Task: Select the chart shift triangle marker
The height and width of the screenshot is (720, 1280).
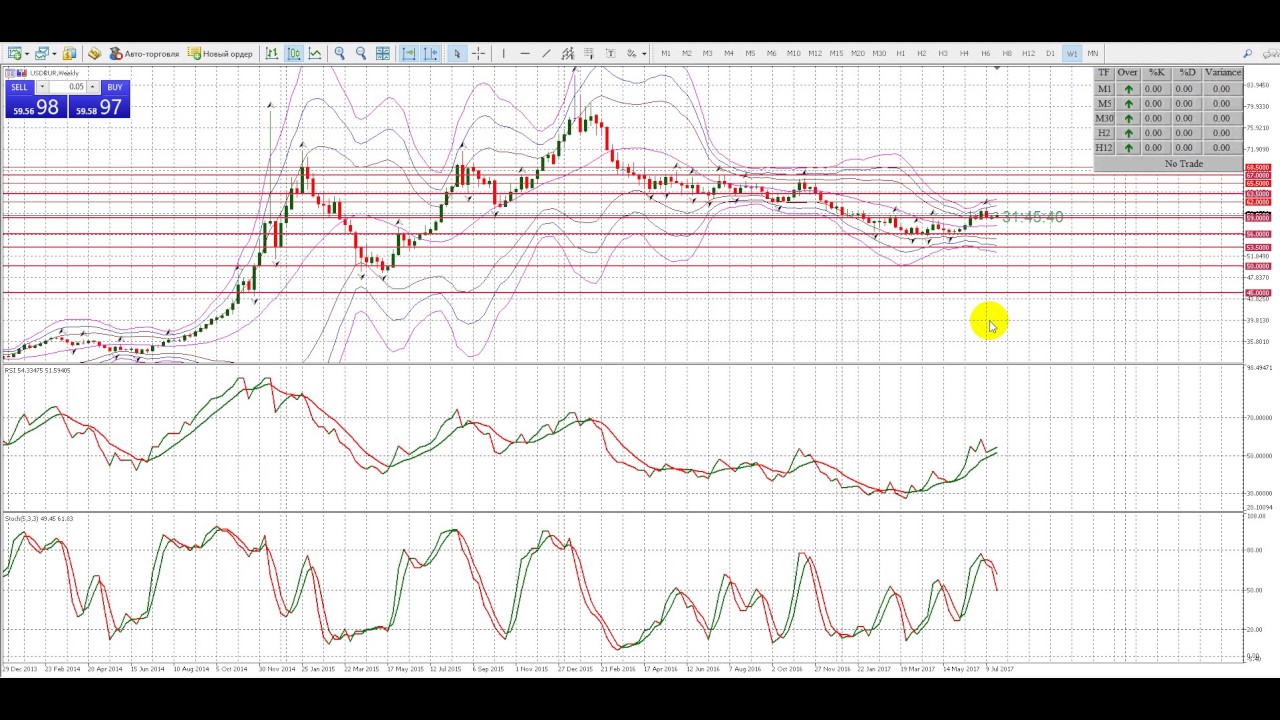Action: coord(997,68)
